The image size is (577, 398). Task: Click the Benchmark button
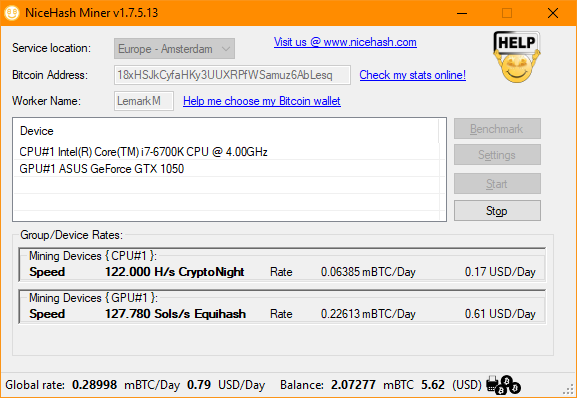click(x=497, y=129)
